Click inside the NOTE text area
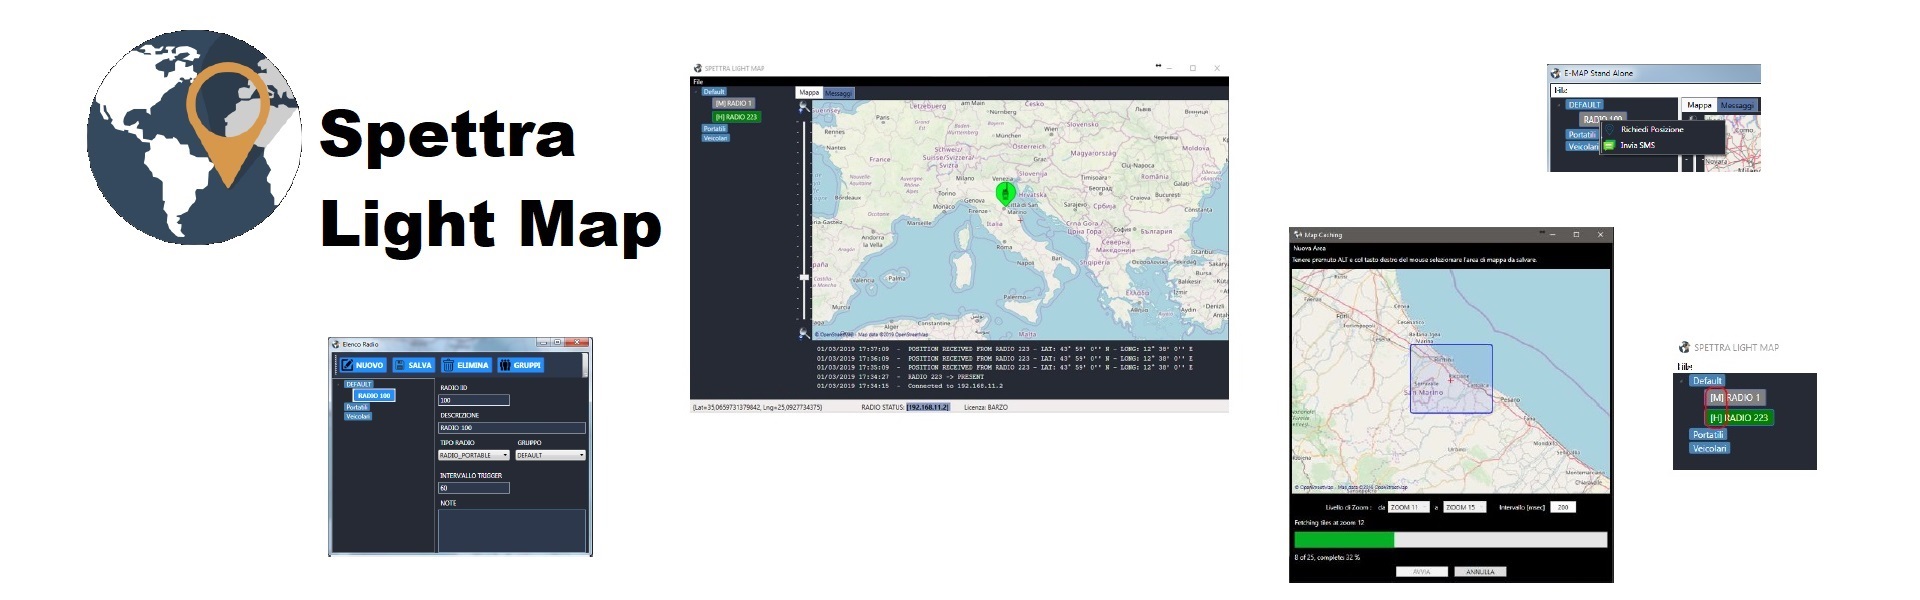 click(x=512, y=531)
